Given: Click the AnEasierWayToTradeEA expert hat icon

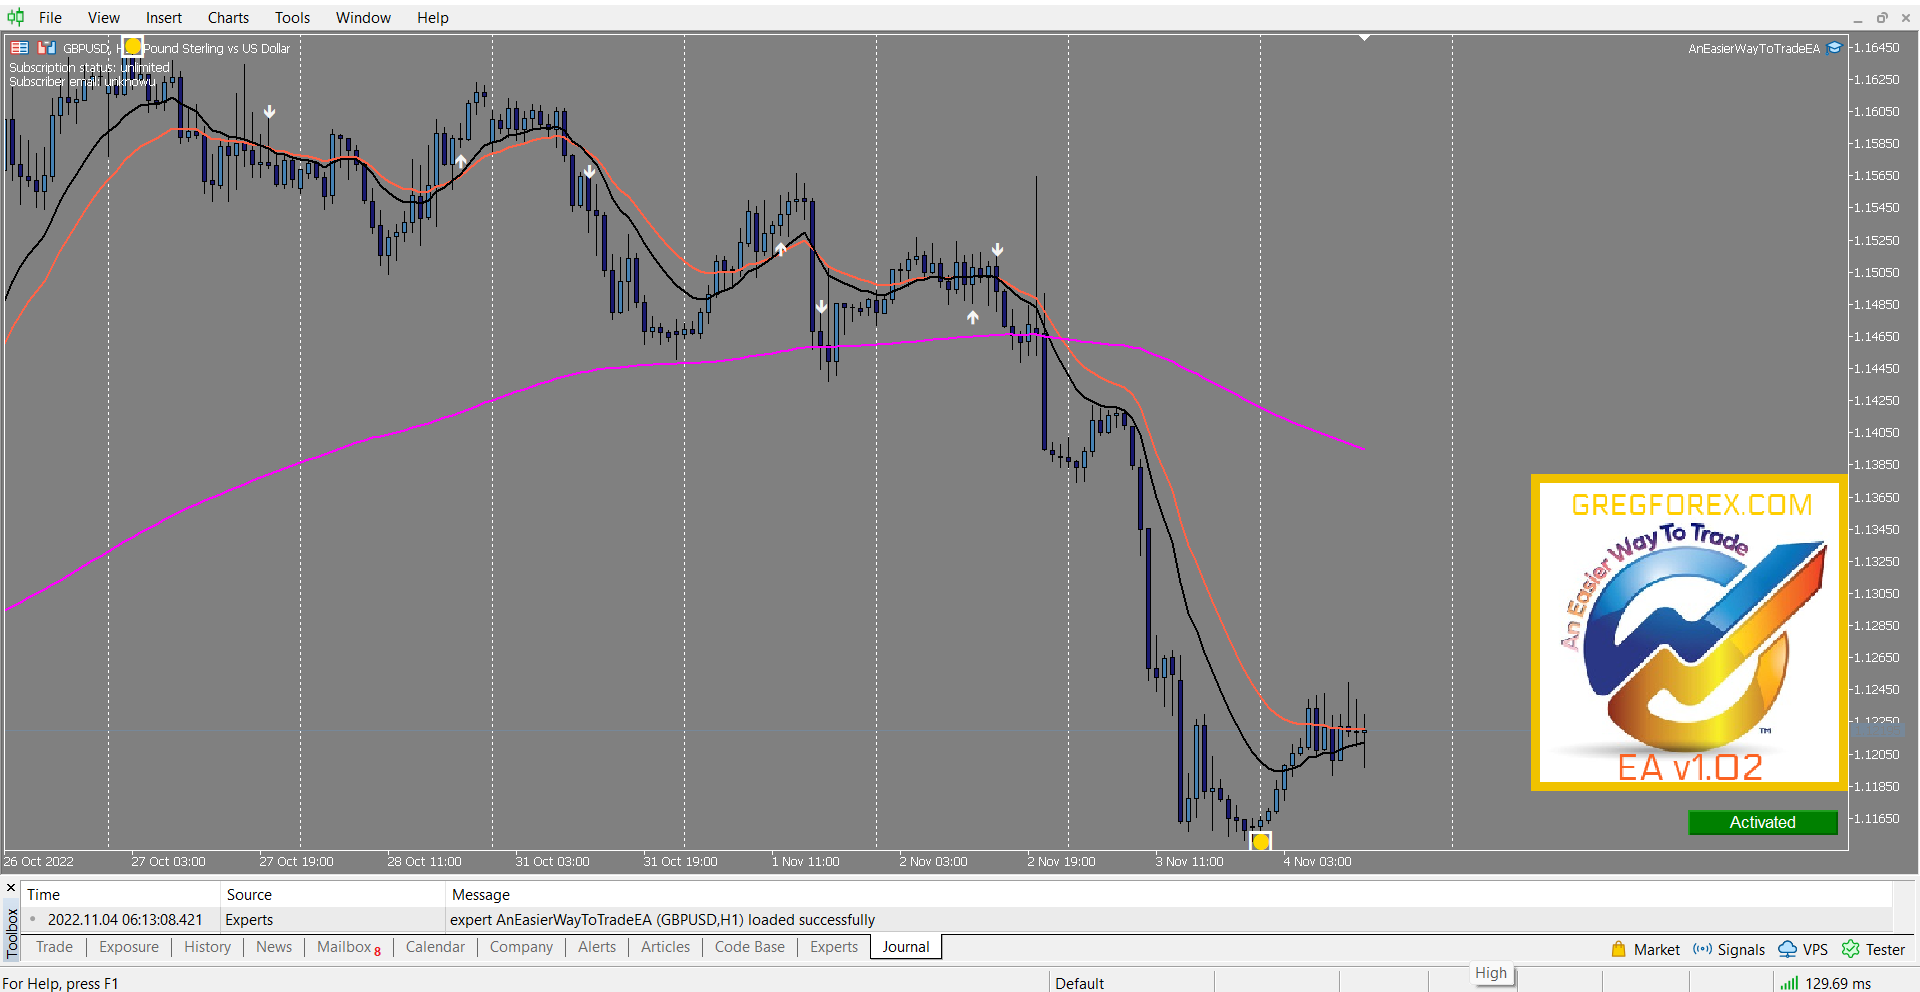Looking at the screenshot, I should pos(1834,48).
